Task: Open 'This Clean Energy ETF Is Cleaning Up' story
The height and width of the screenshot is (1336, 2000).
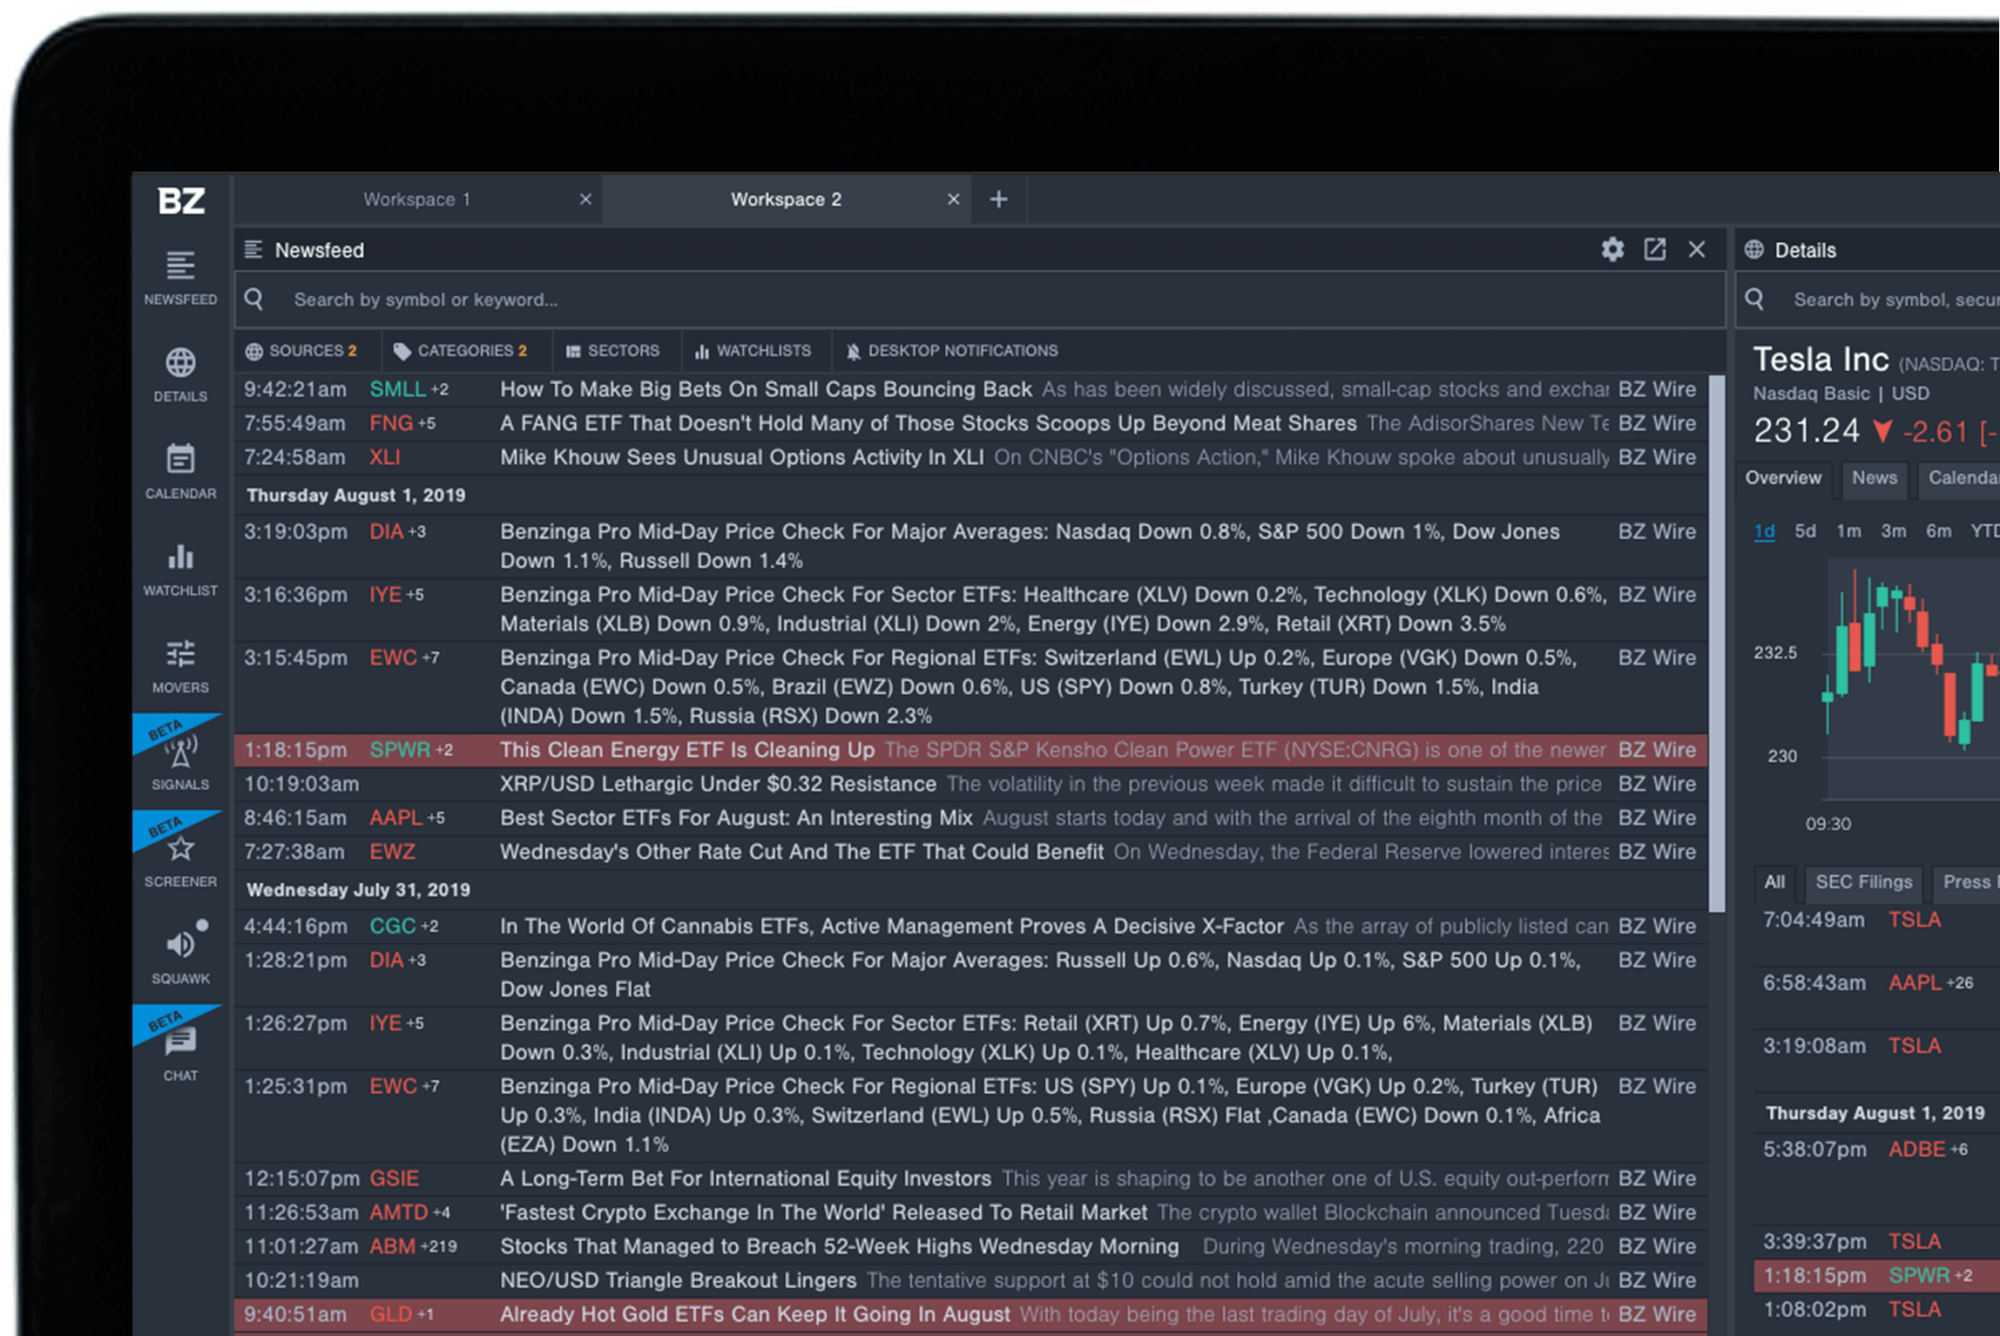Action: [x=687, y=750]
